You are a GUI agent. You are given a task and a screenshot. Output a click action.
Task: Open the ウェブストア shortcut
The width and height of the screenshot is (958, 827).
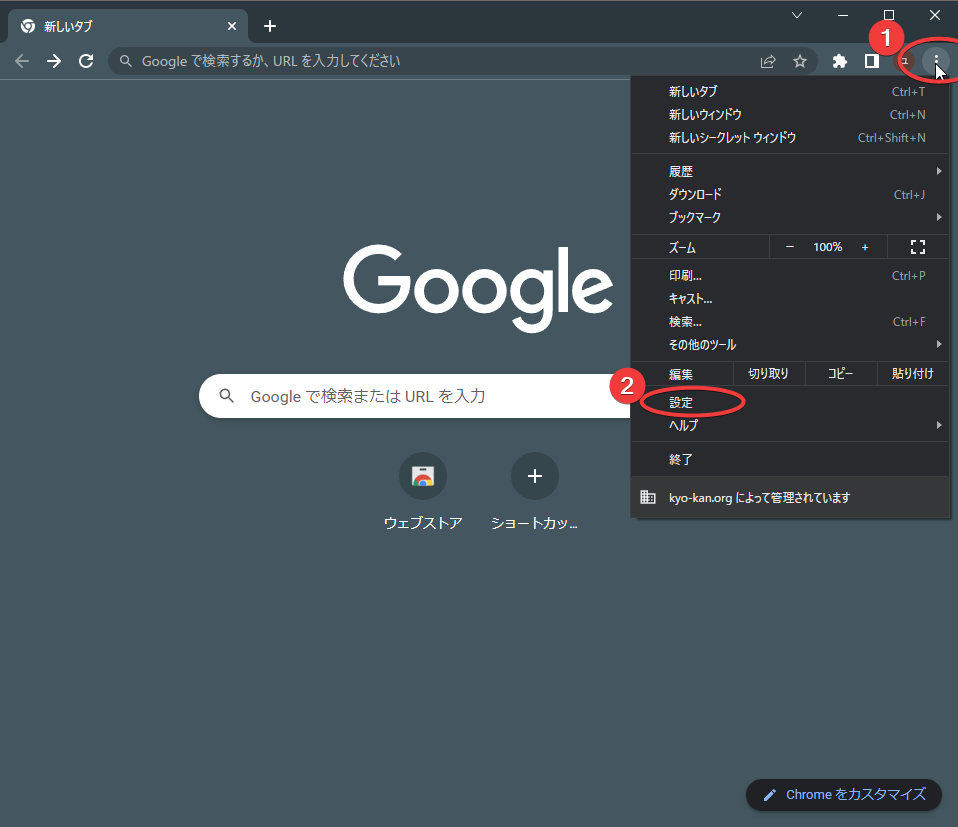(423, 492)
